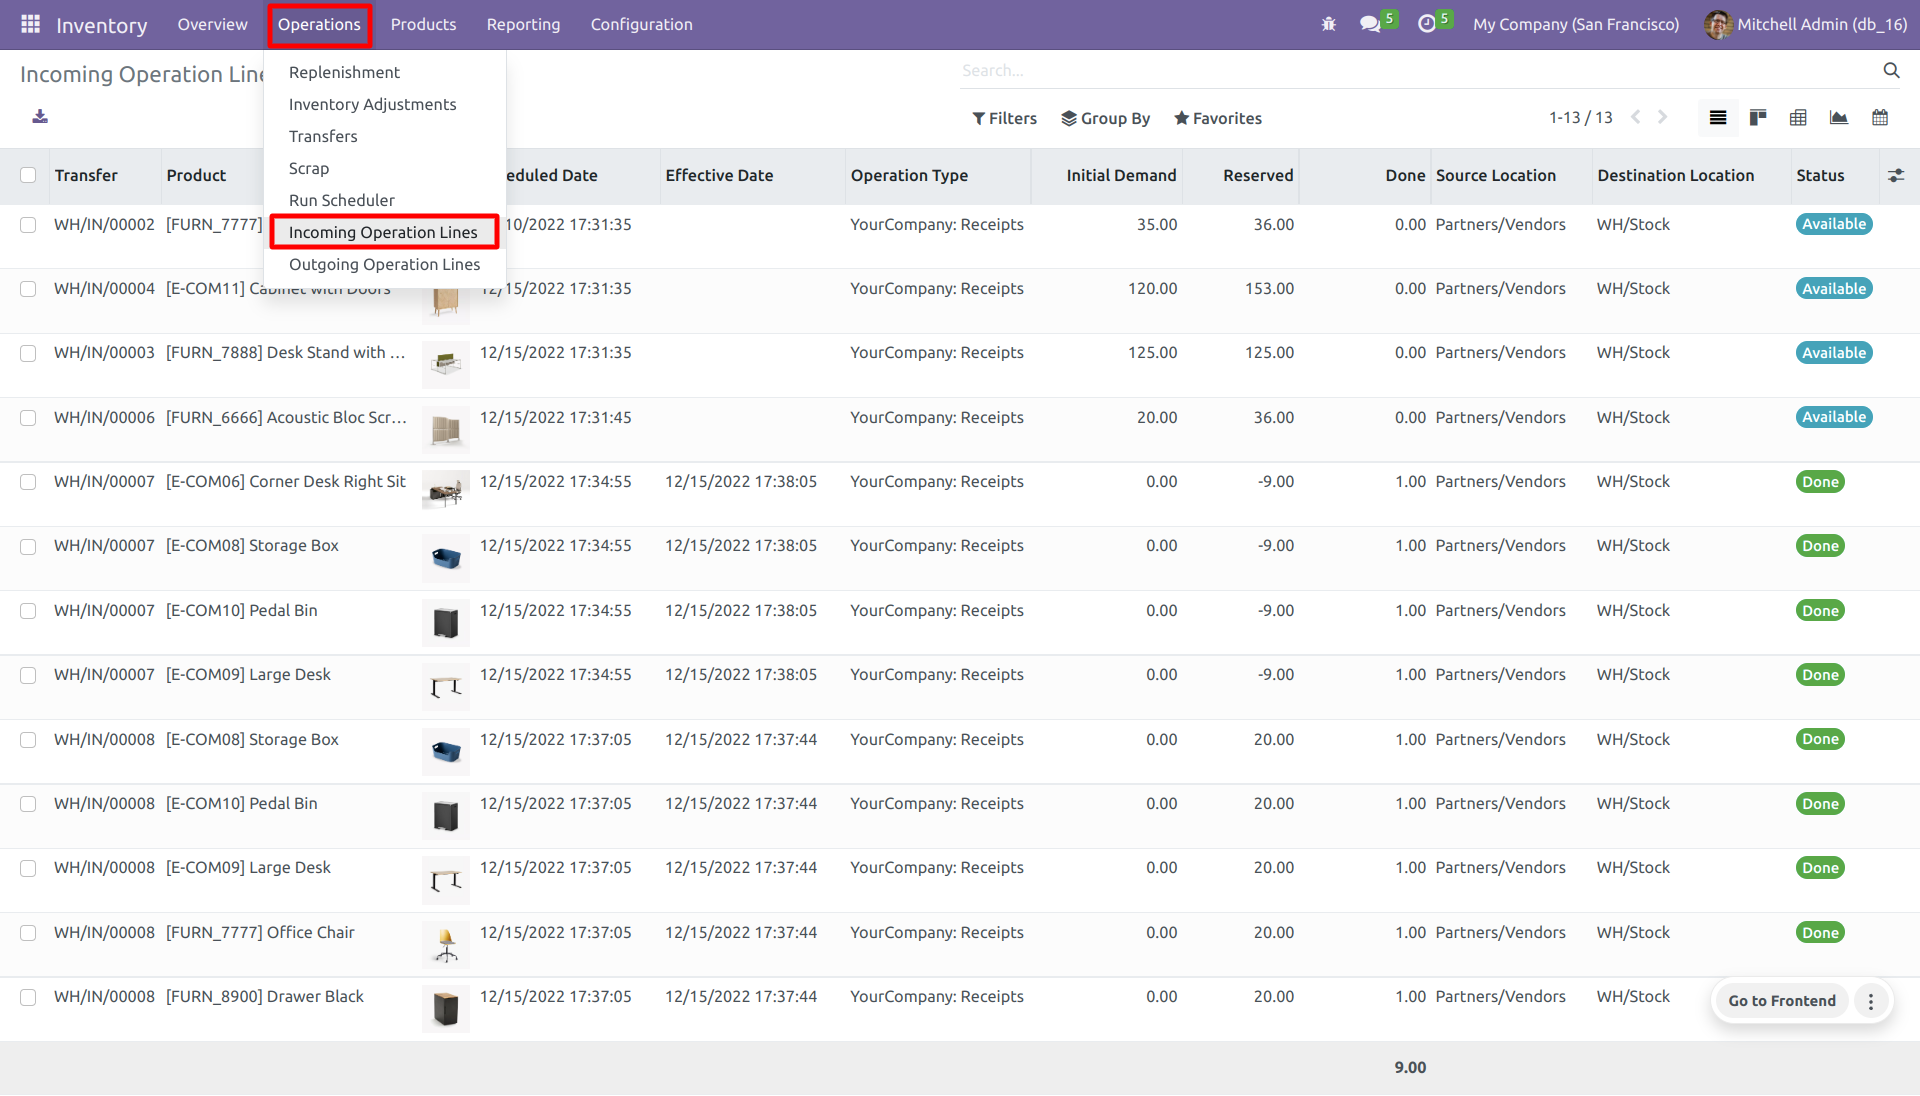Switch to kanban view
Screen dimensions: 1920x1096
(1758, 118)
